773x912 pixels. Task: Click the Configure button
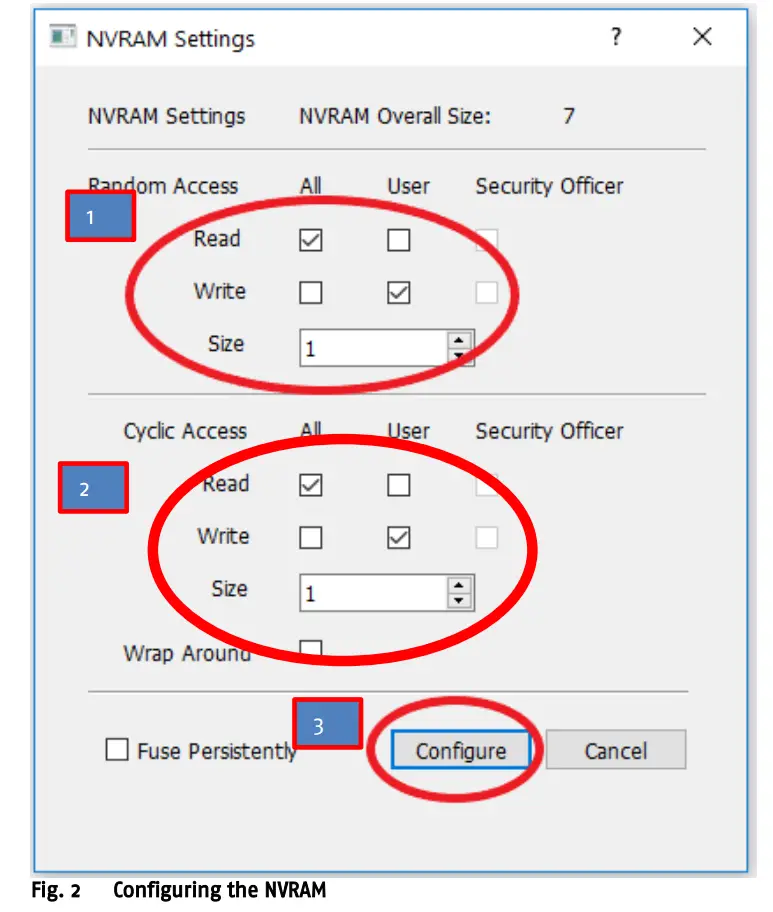(460, 750)
